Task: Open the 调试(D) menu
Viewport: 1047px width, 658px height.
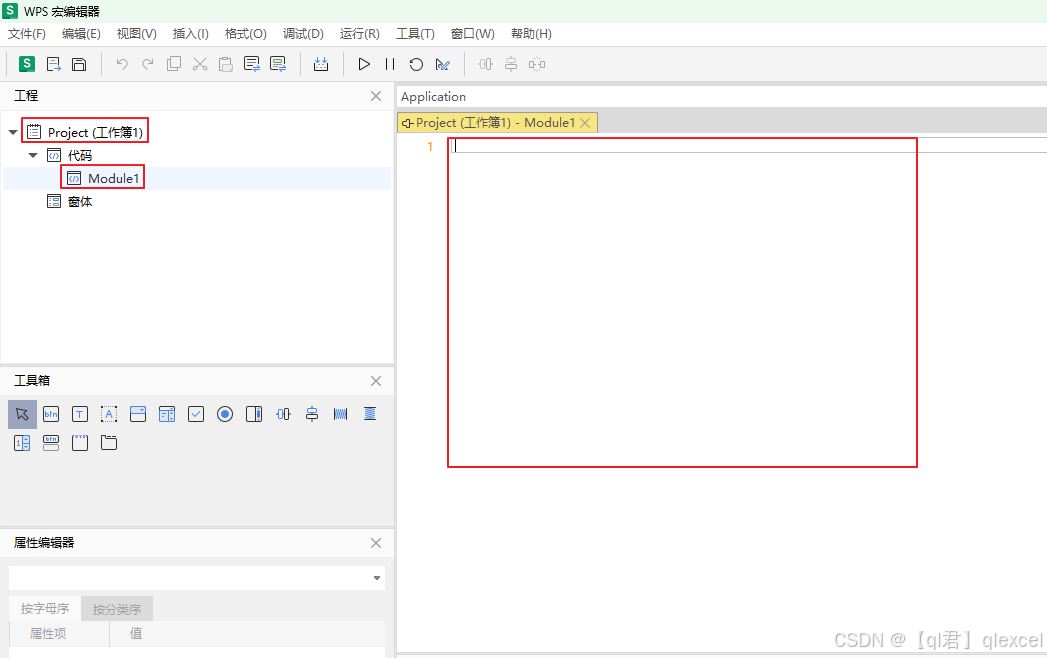Action: tap(303, 33)
